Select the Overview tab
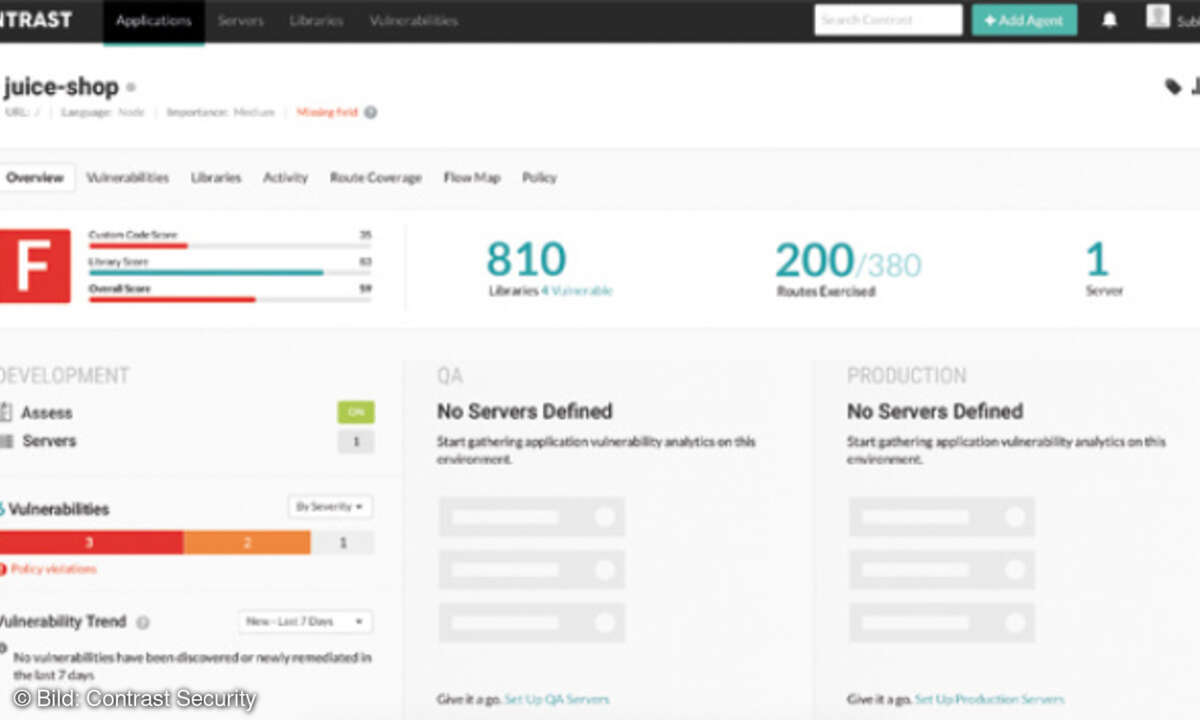The width and height of the screenshot is (1200, 720). (x=35, y=178)
